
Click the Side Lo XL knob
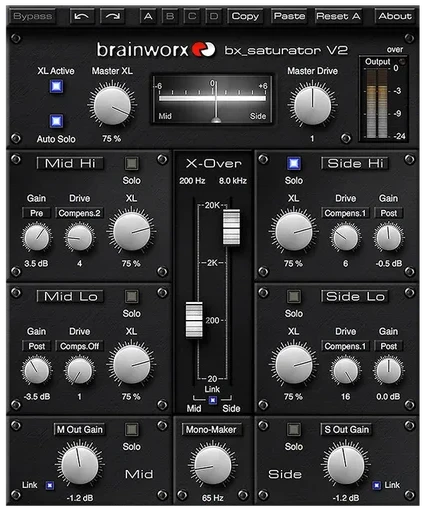294,365
